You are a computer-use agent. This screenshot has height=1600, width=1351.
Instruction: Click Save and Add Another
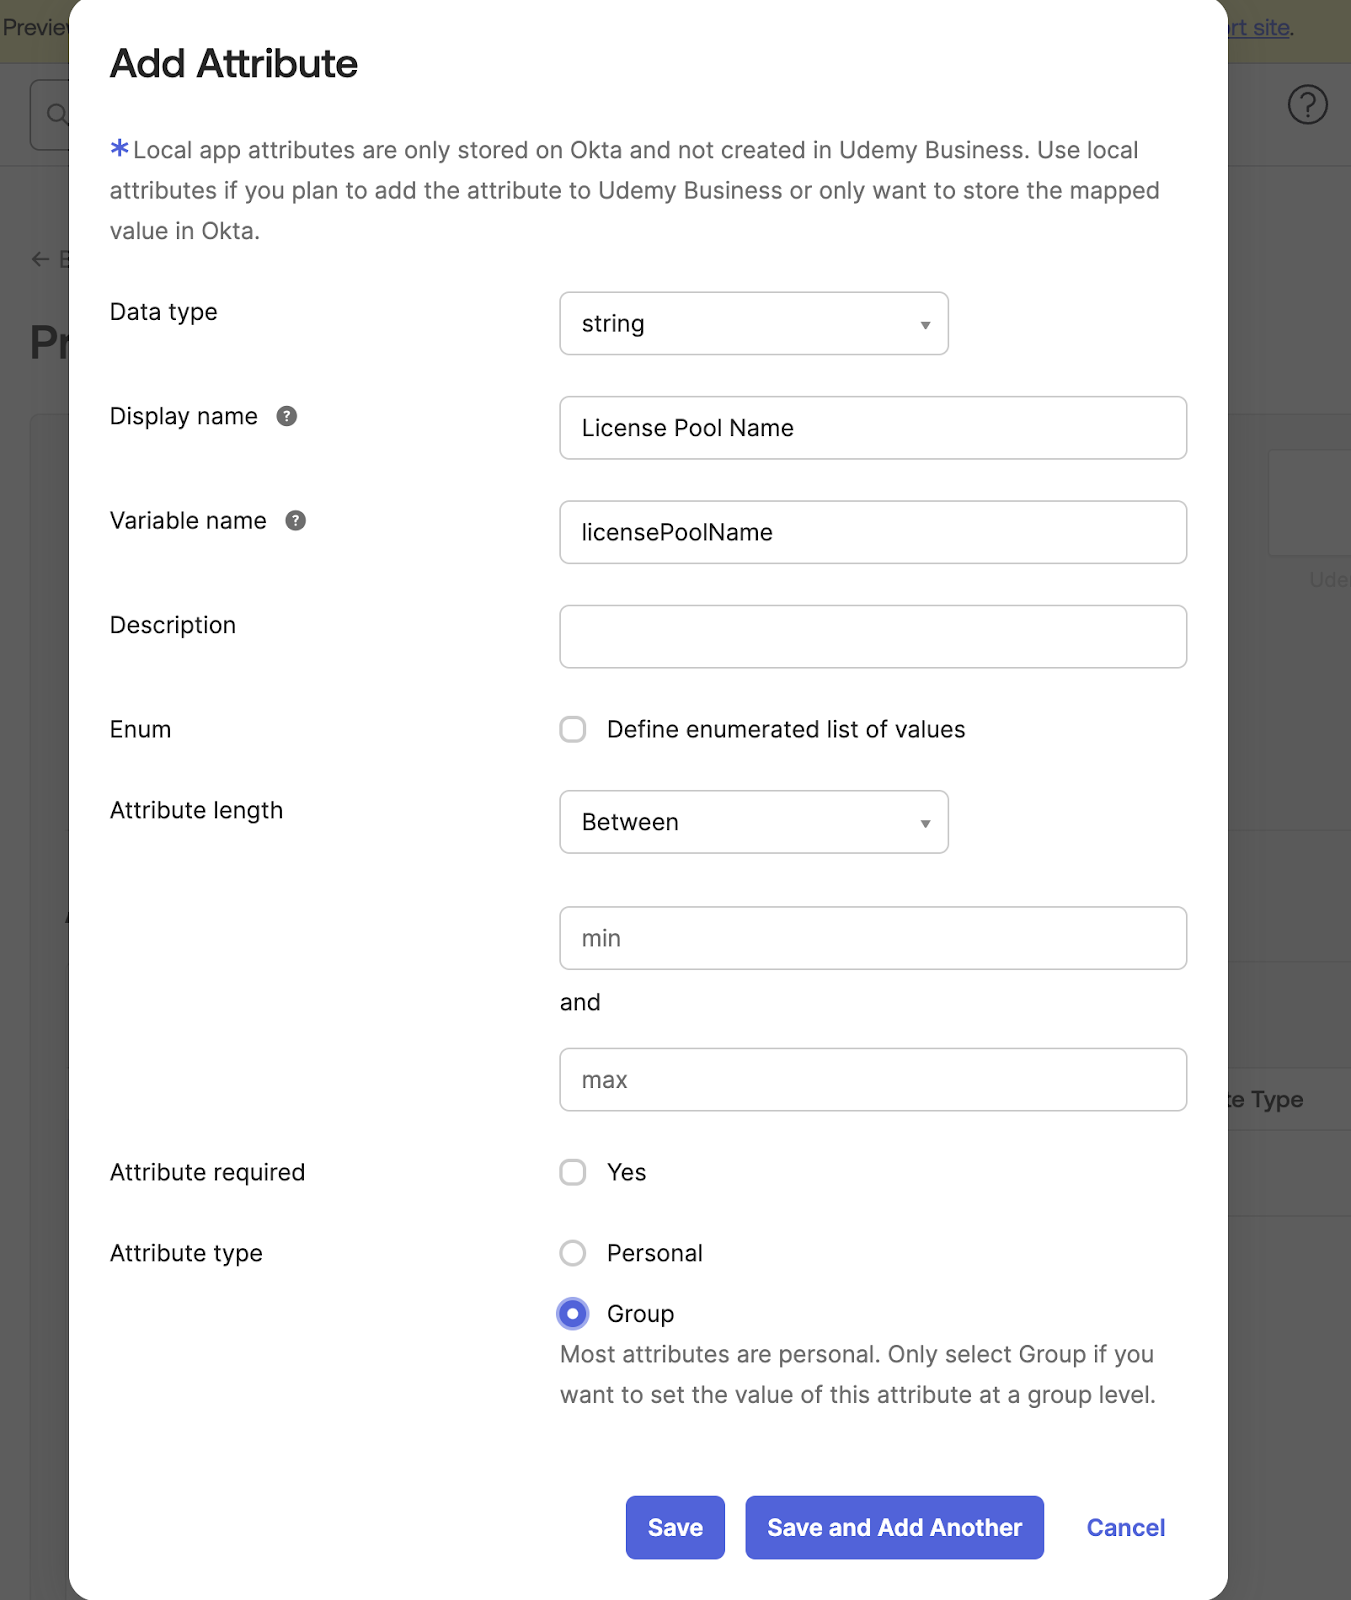(x=894, y=1527)
